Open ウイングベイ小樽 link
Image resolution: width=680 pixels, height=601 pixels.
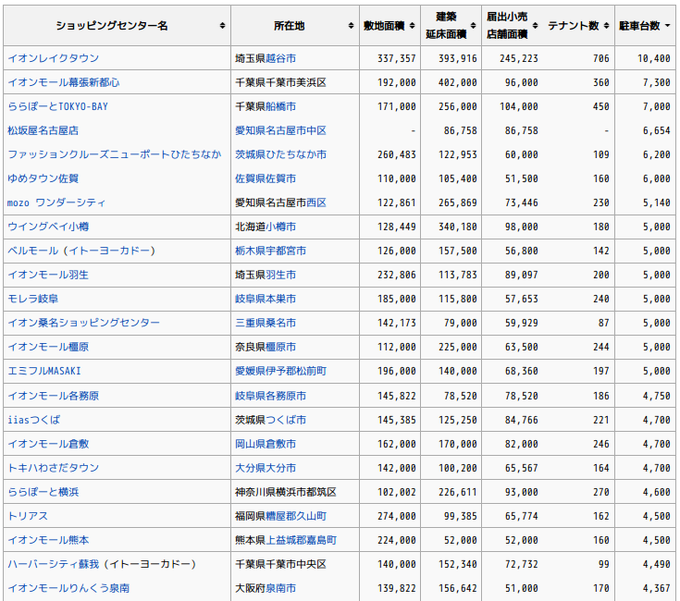48,227
